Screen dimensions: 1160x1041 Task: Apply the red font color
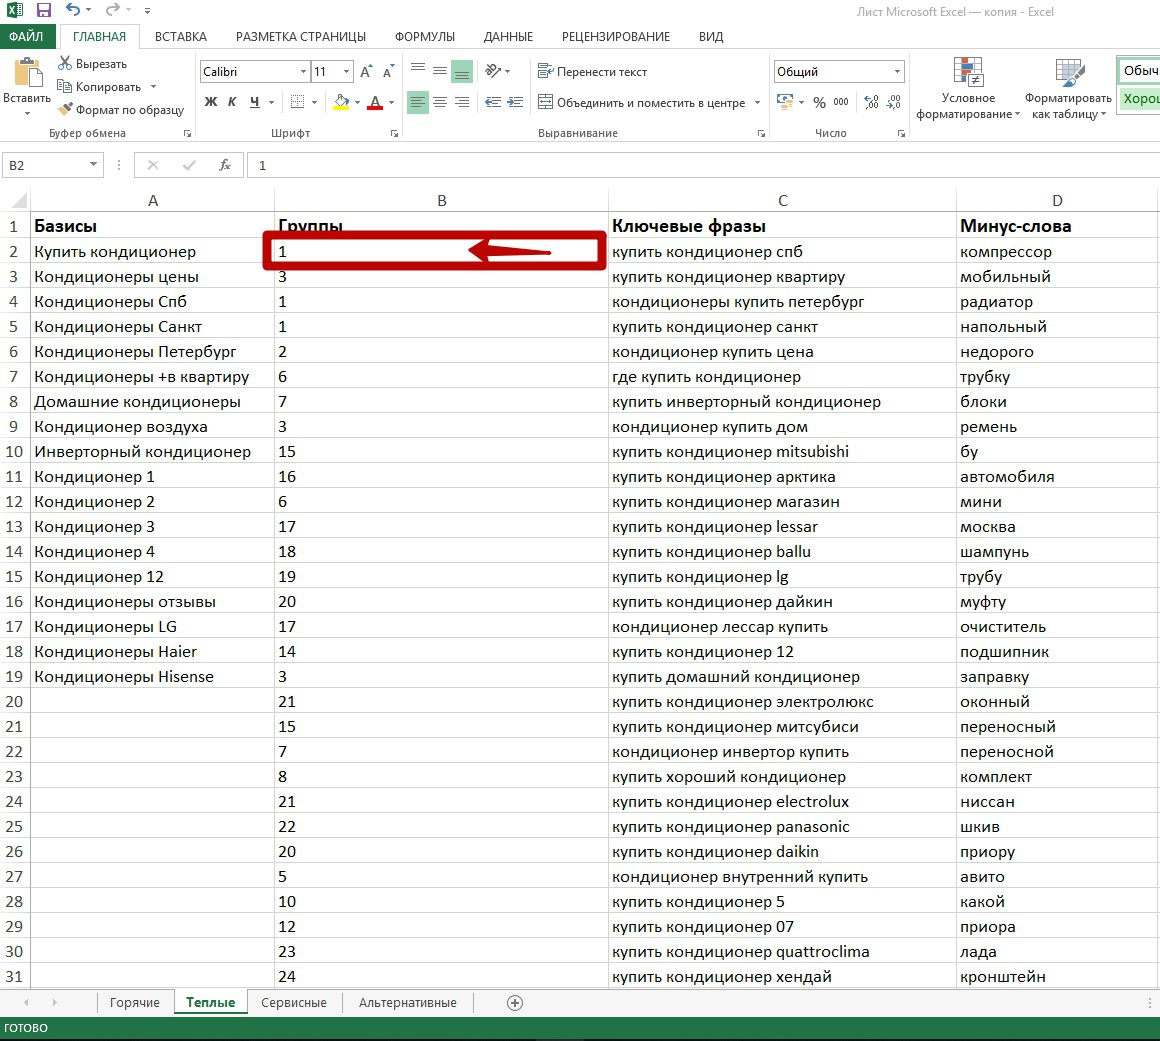click(x=375, y=102)
